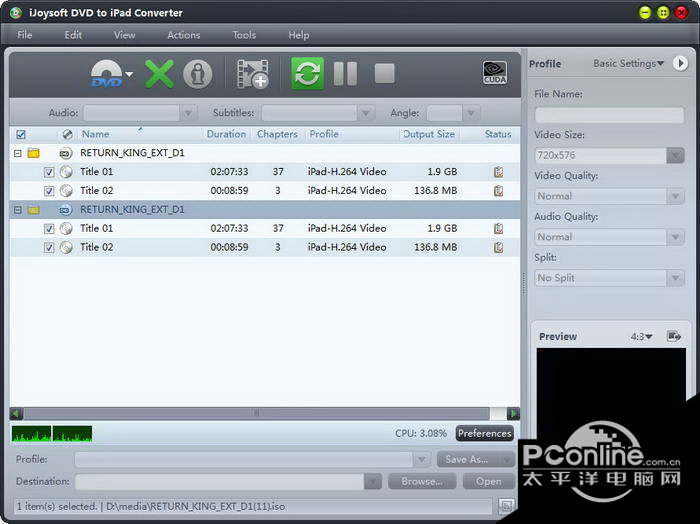Collapse the first RETURN_KING_EXT_D1 tree node
This screenshot has width=700, height=524.
coord(17,154)
